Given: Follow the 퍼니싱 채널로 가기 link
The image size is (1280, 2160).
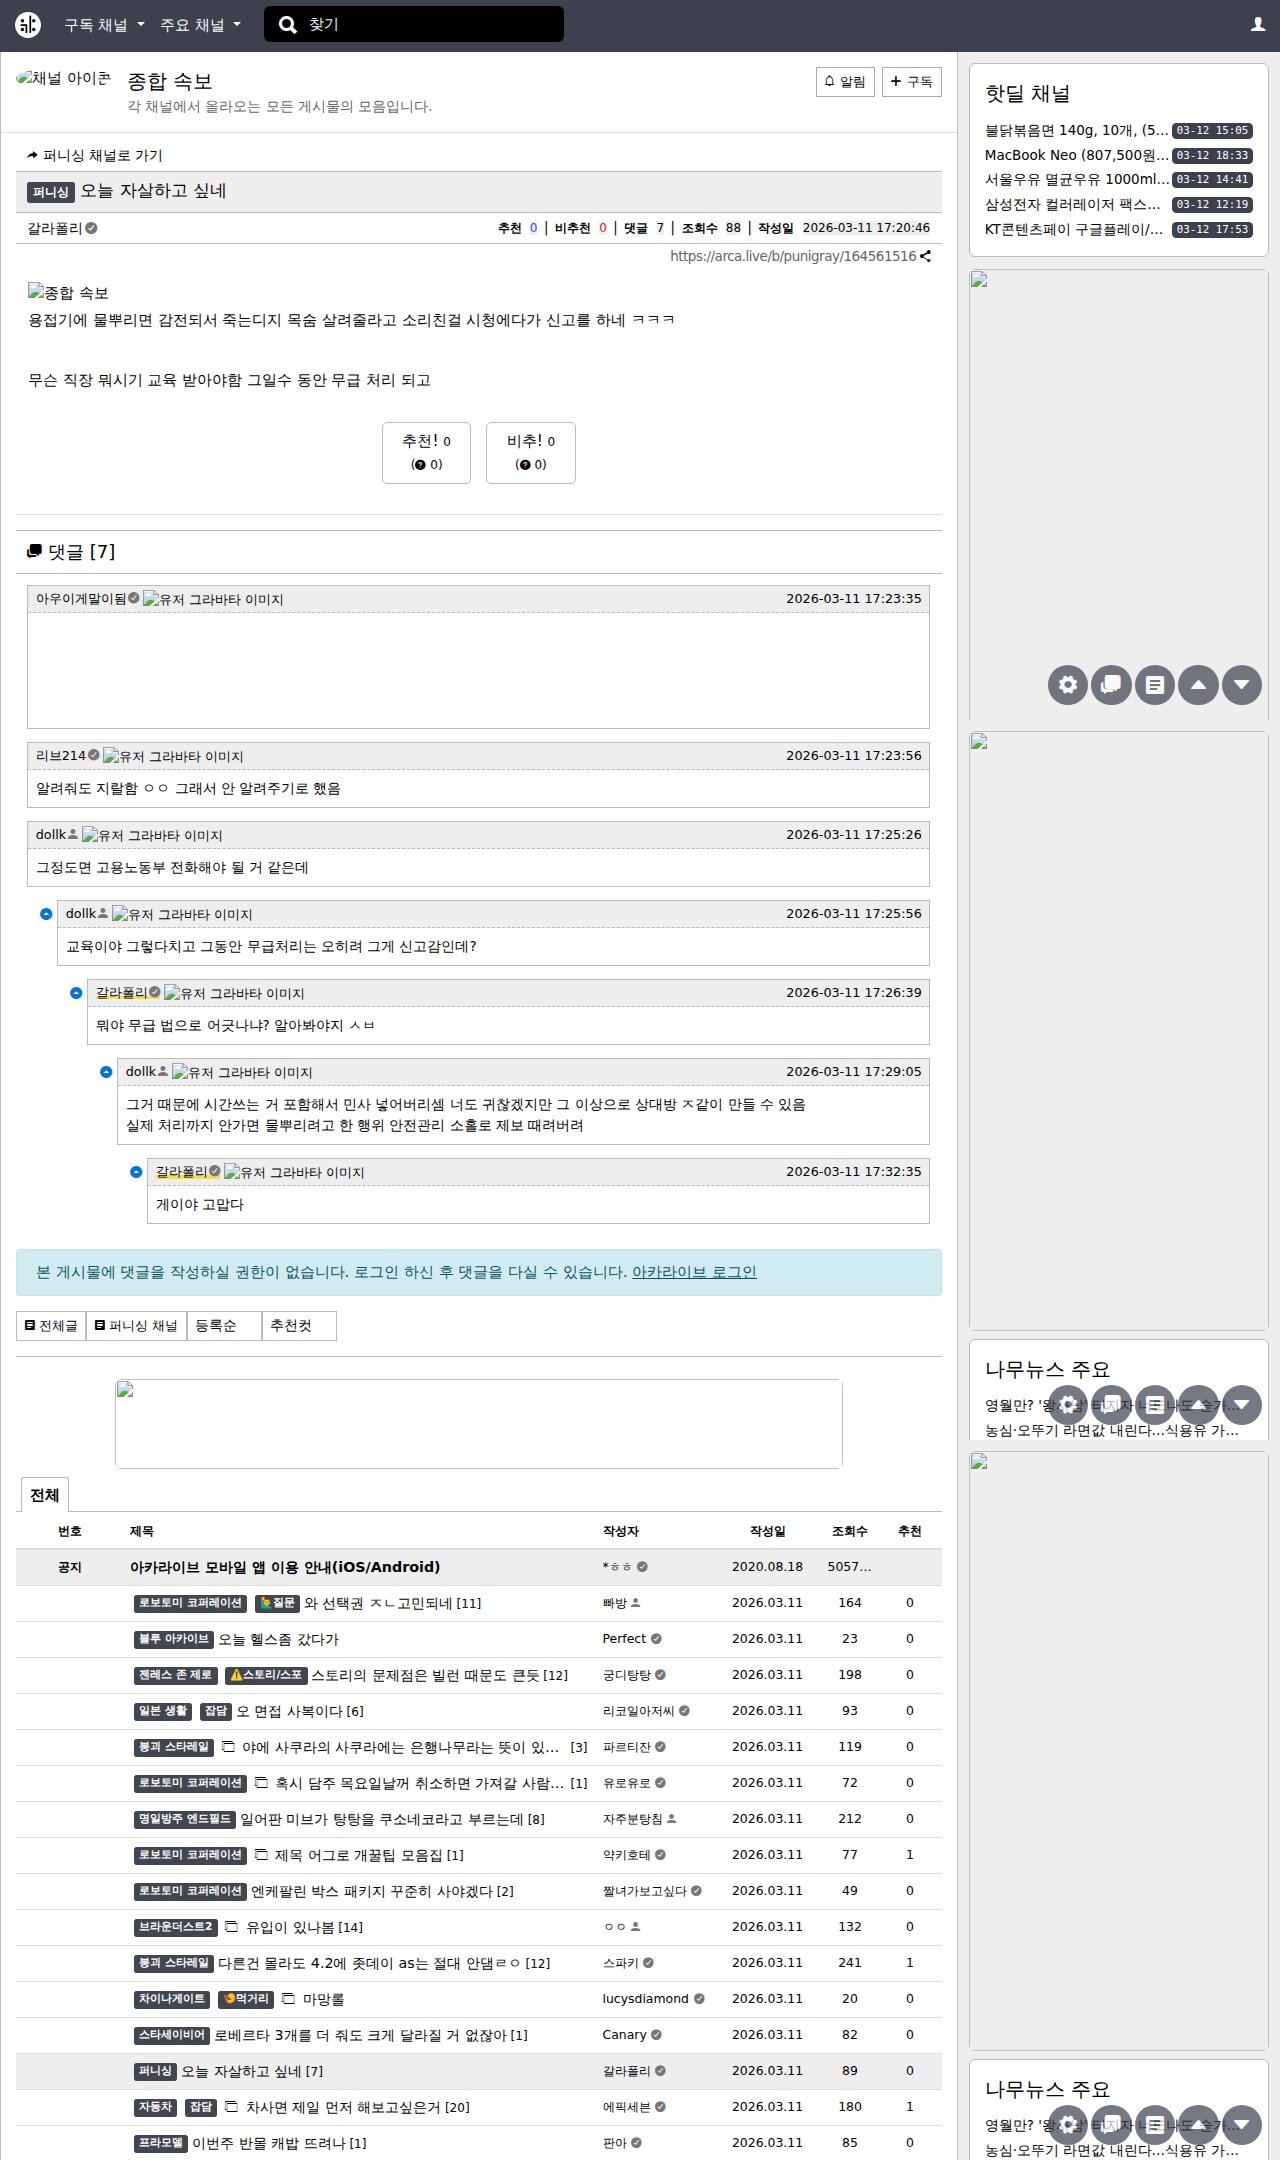Looking at the screenshot, I should [x=95, y=155].
